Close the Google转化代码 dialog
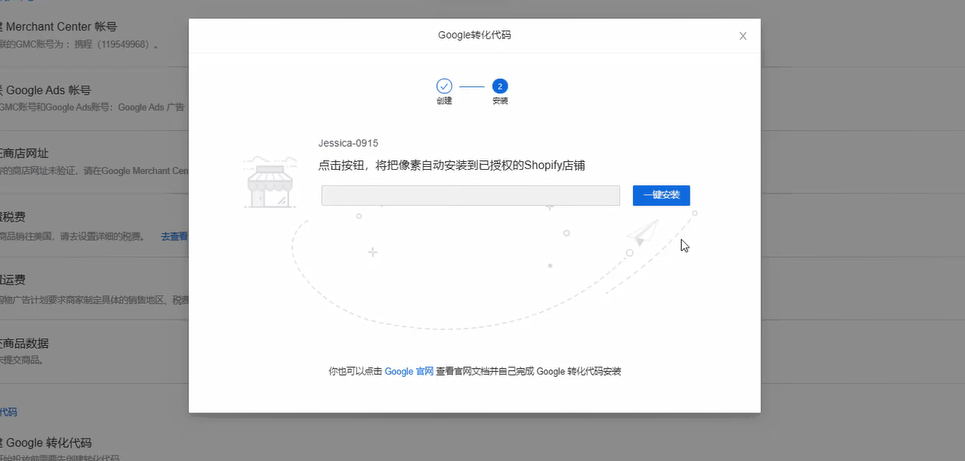Viewport: 965px width, 461px height. [x=743, y=36]
